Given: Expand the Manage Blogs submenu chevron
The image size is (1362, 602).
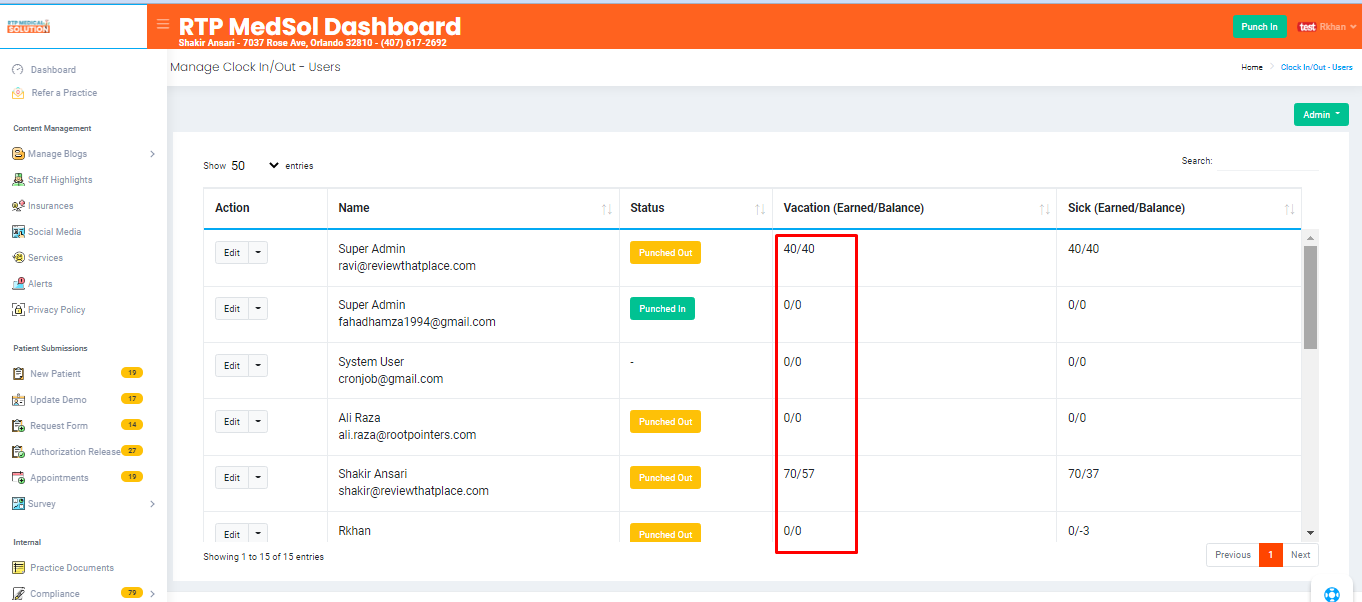Looking at the screenshot, I should point(152,154).
